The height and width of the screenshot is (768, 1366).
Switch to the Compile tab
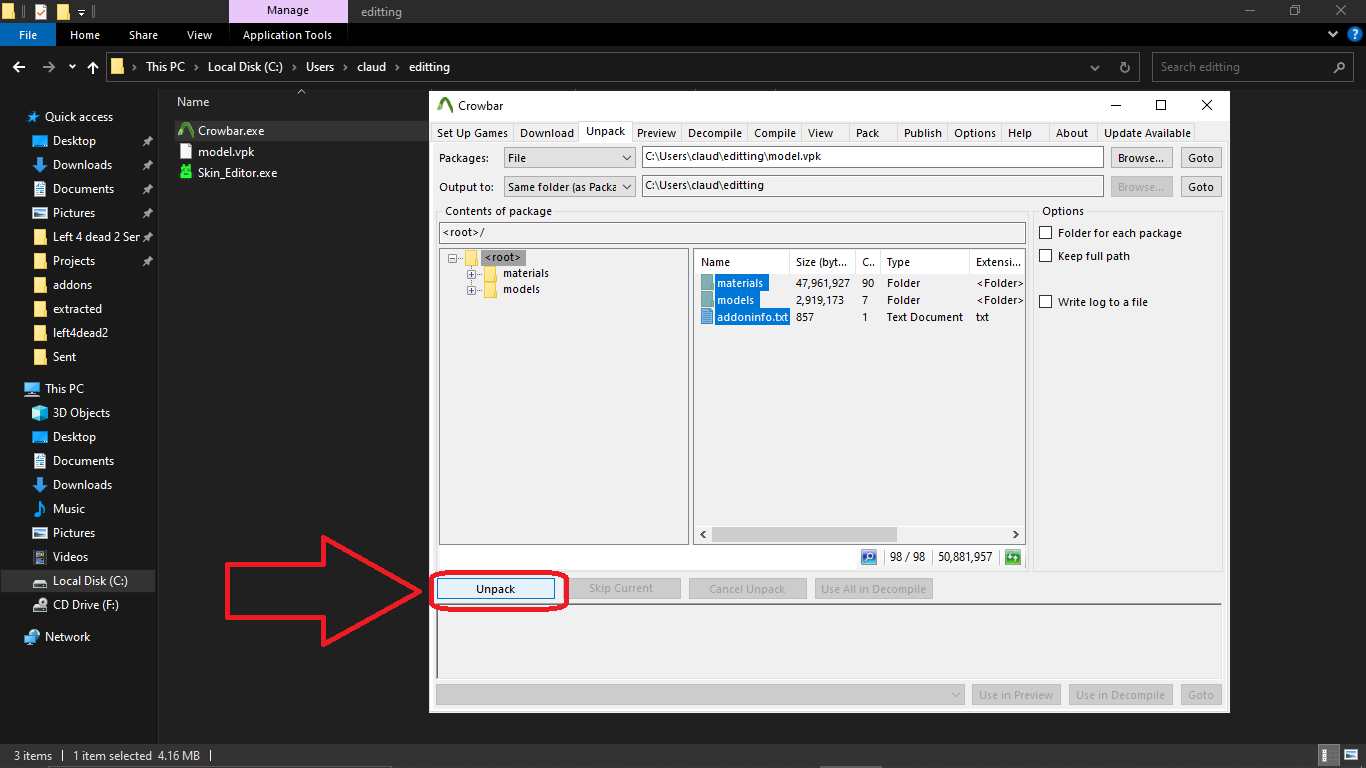[x=775, y=133]
